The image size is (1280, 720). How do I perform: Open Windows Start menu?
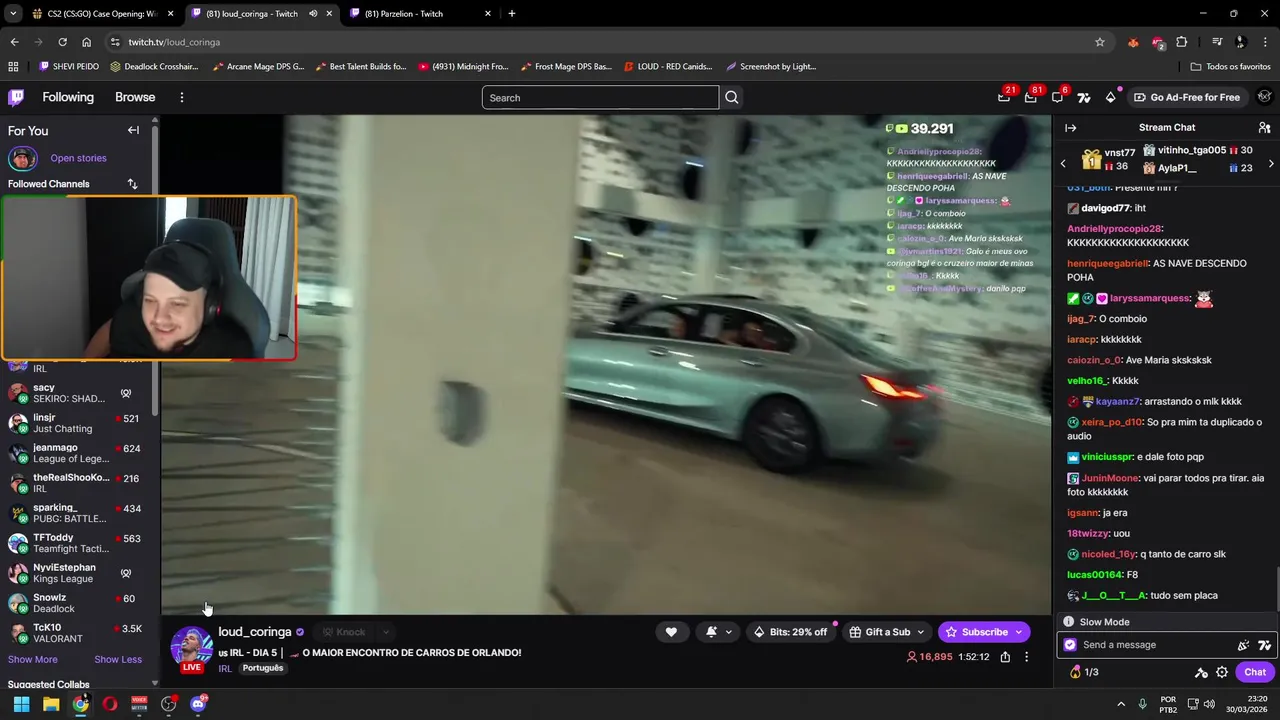[x=21, y=704]
